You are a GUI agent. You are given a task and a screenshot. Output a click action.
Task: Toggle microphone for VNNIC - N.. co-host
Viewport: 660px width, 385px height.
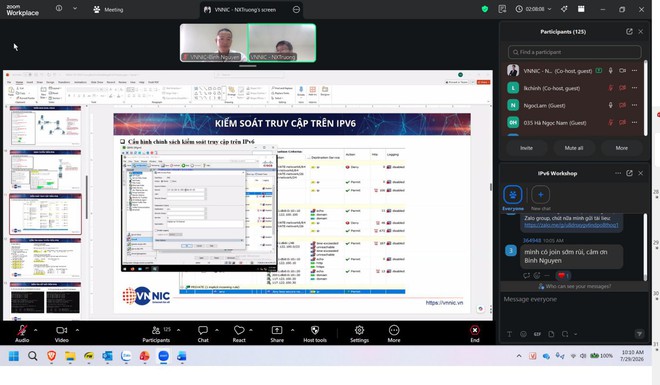pos(610,71)
